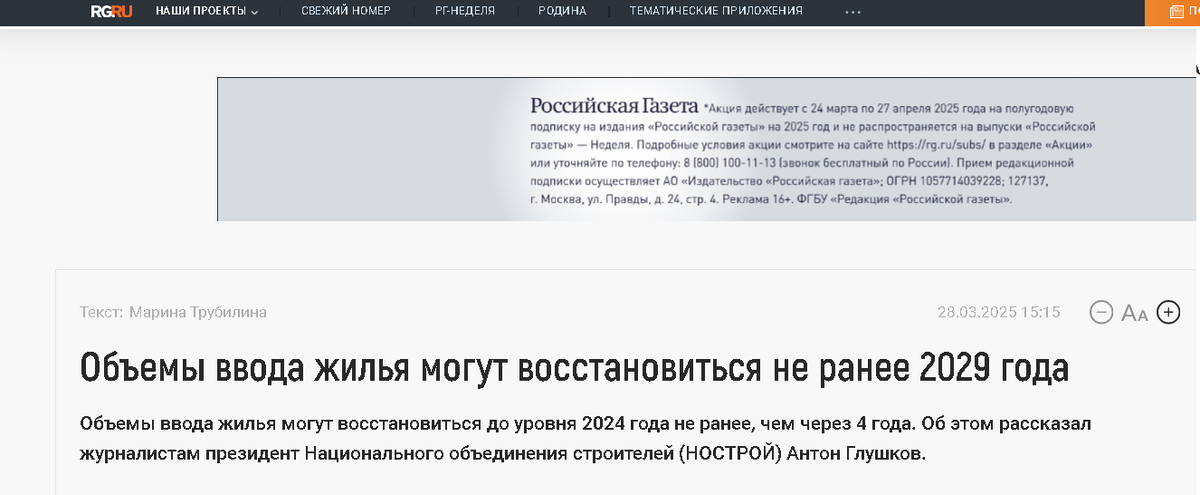
Task: Click the orange button in the top right corner
Action: tap(1171, 12)
